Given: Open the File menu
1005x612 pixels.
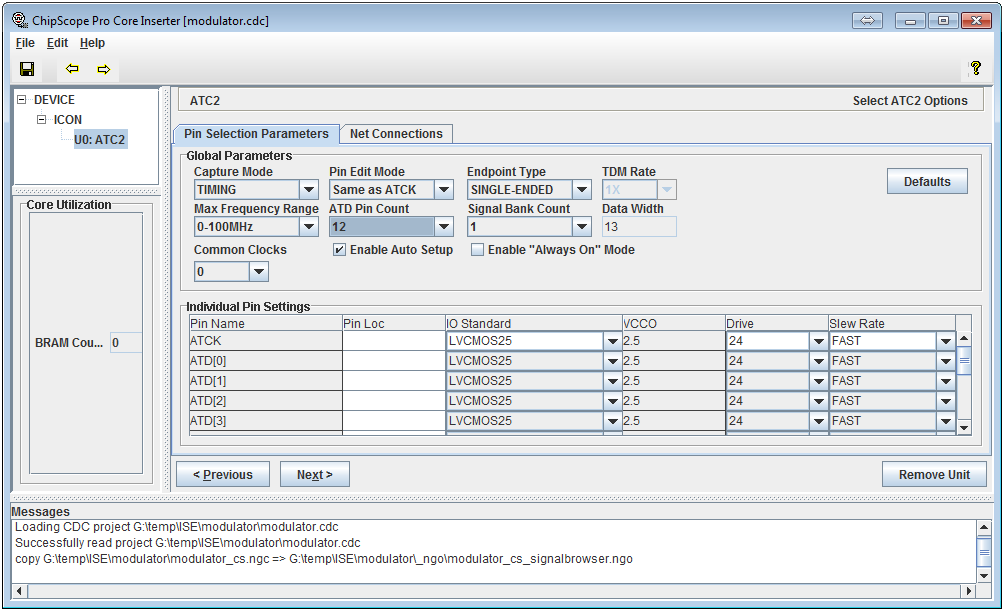Looking at the screenshot, I should 25,43.
